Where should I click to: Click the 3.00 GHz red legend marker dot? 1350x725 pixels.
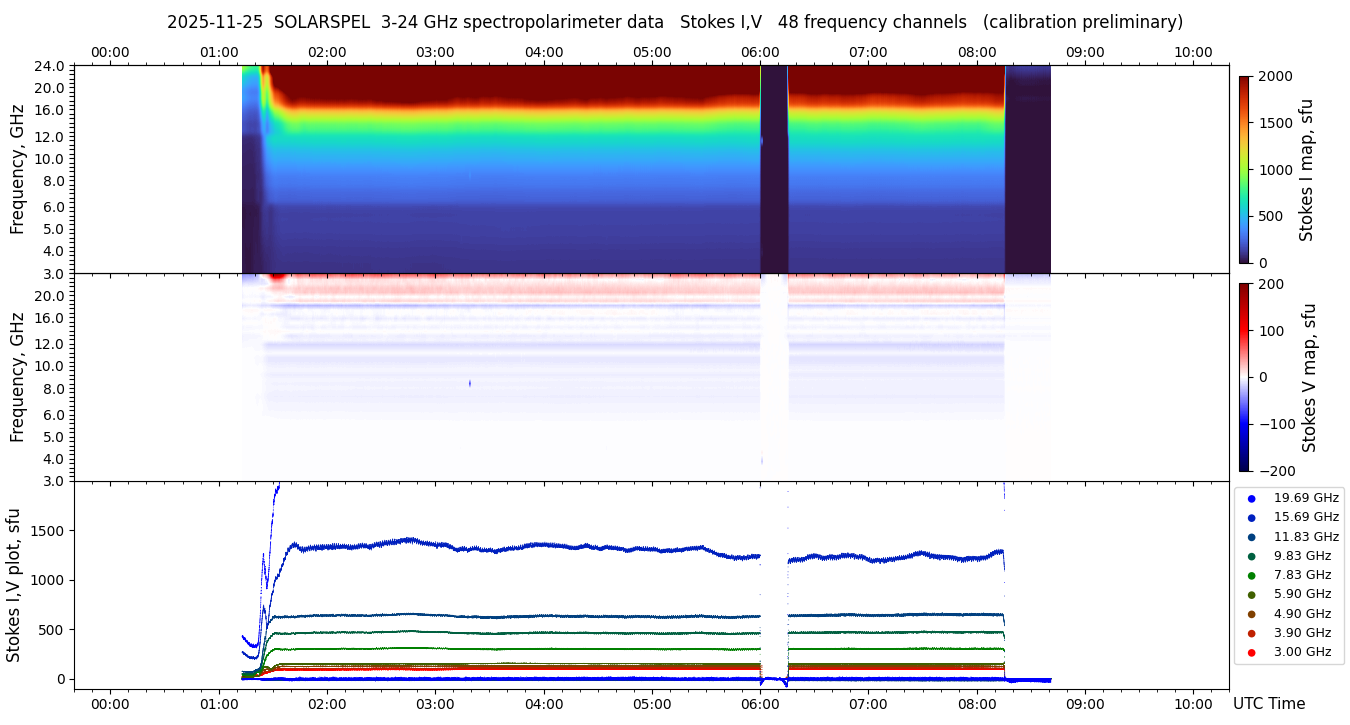tap(1251, 653)
